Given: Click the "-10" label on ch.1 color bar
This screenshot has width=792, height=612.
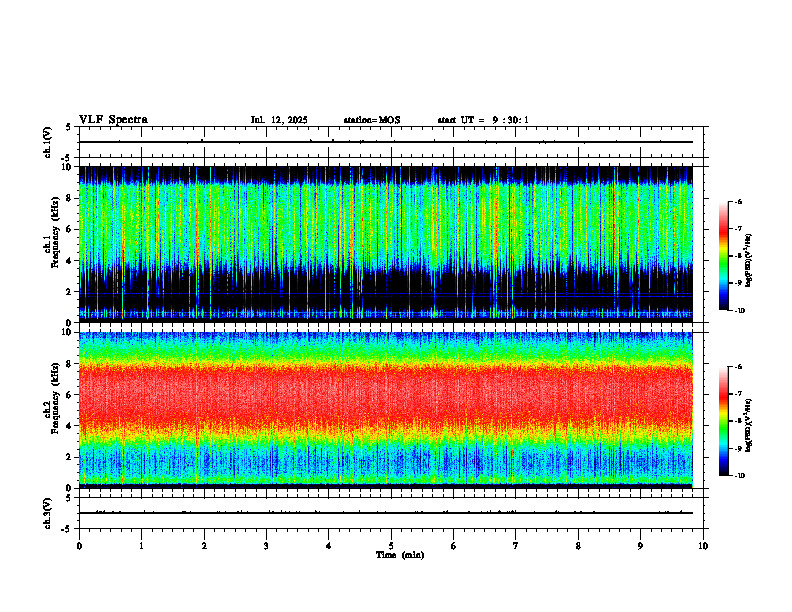Looking at the screenshot, I should [x=740, y=311].
